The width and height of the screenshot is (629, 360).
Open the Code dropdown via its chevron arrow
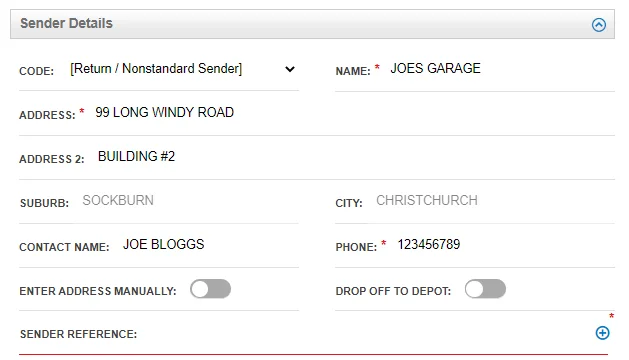pyautogui.click(x=290, y=69)
